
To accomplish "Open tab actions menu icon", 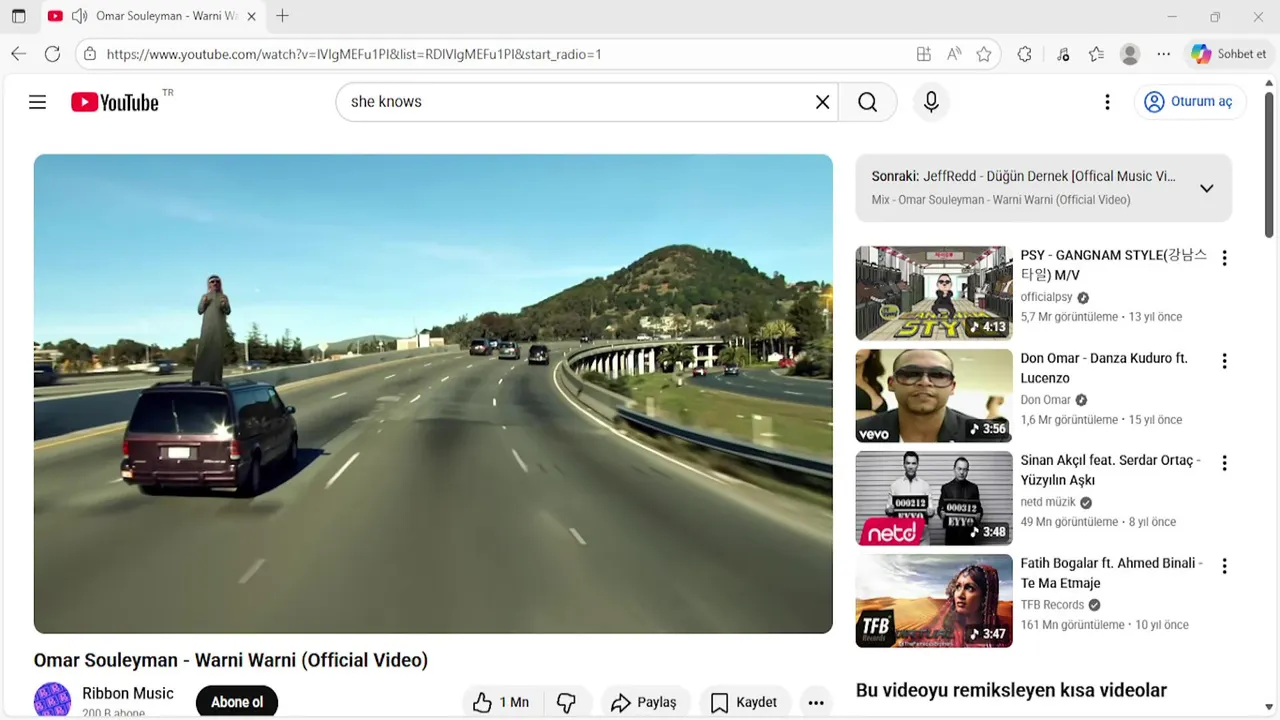I will pos(18,16).
